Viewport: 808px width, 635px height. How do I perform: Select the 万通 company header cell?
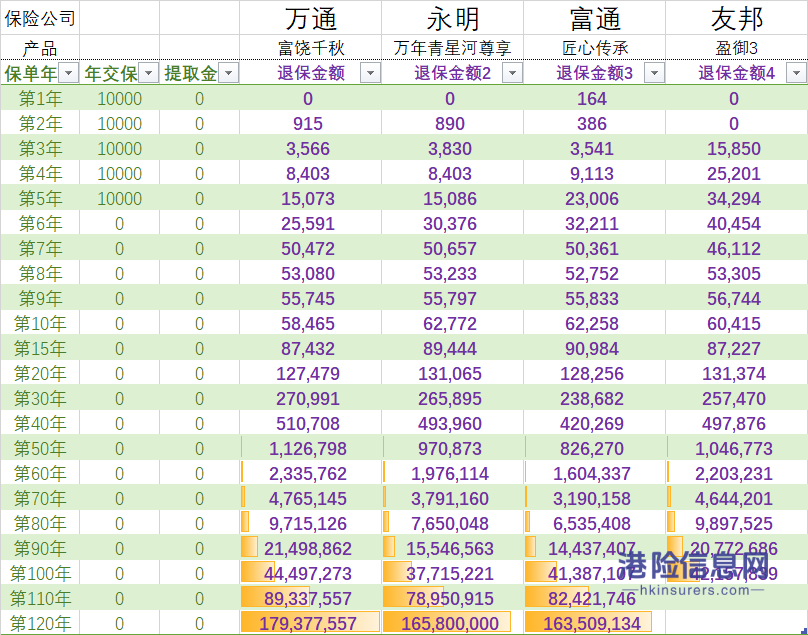pyautogui.click(x=311, y=19)
